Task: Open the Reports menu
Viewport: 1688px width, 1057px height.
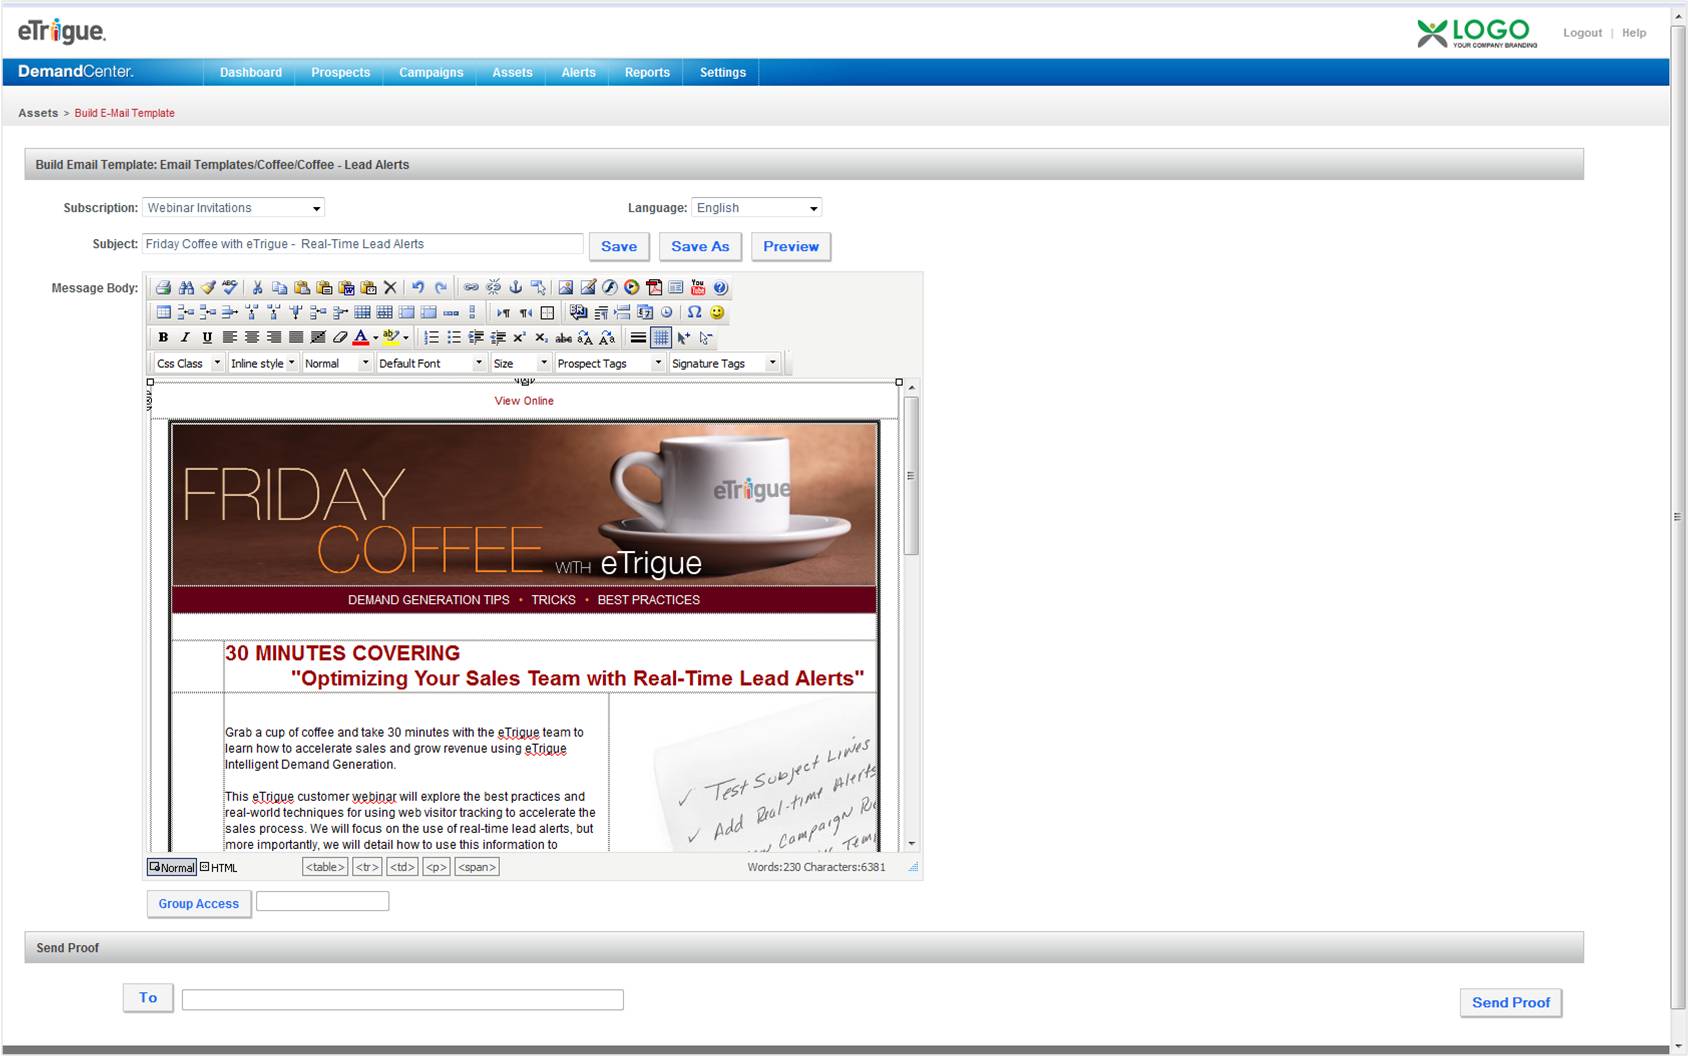Action: [x=647, y=72]
